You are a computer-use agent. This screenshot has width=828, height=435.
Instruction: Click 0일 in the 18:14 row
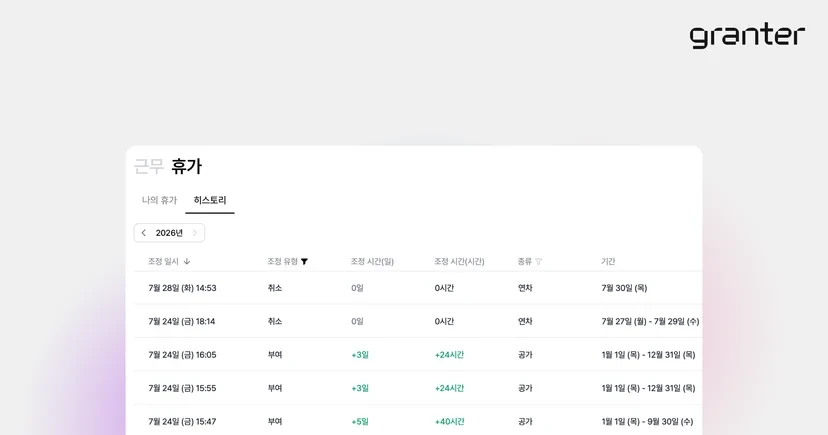(x=357, y=321)
